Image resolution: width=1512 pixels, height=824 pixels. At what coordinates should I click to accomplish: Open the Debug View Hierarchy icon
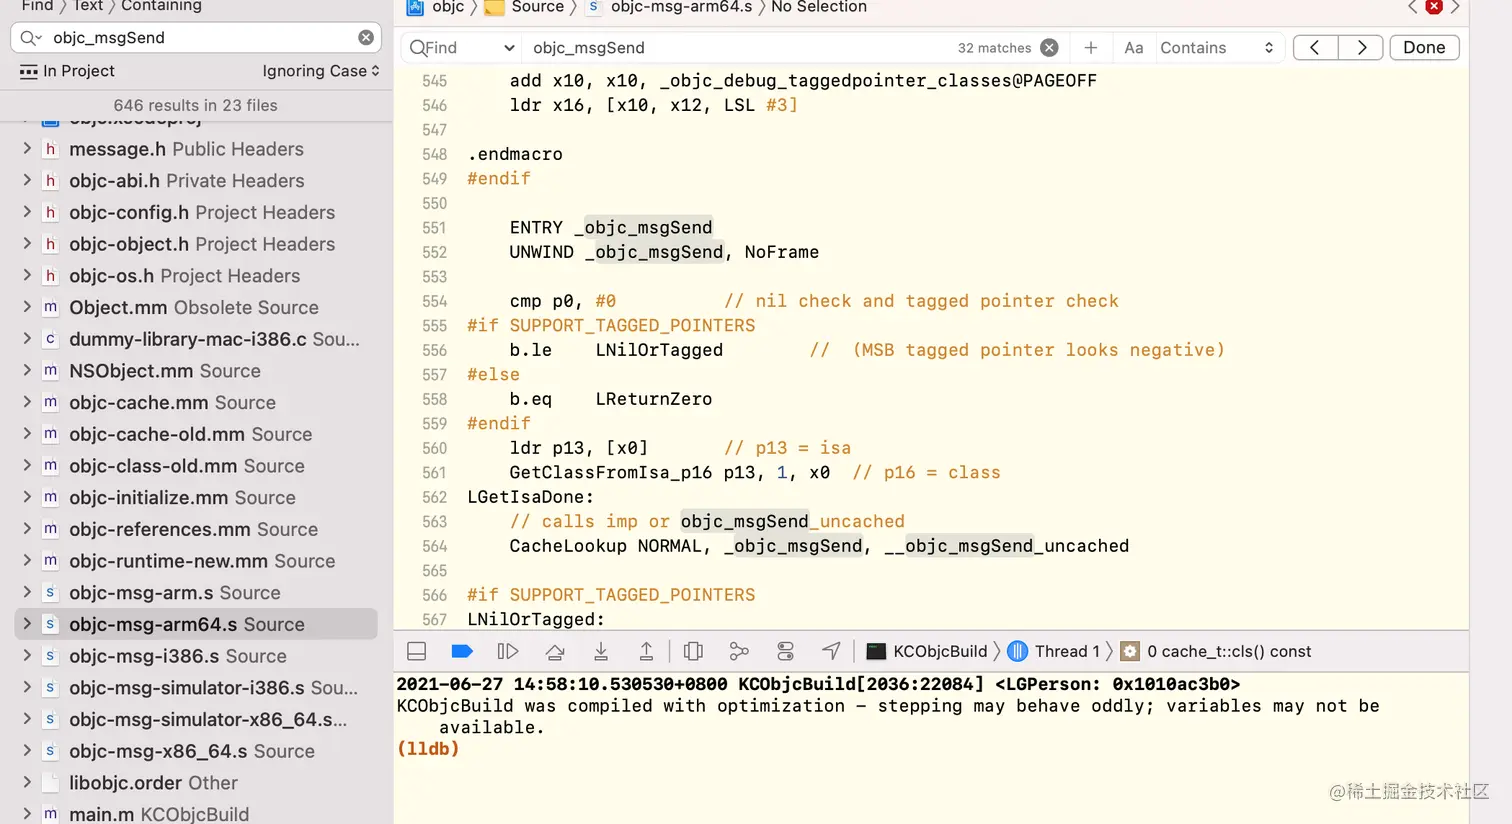(x=693, y=651)
